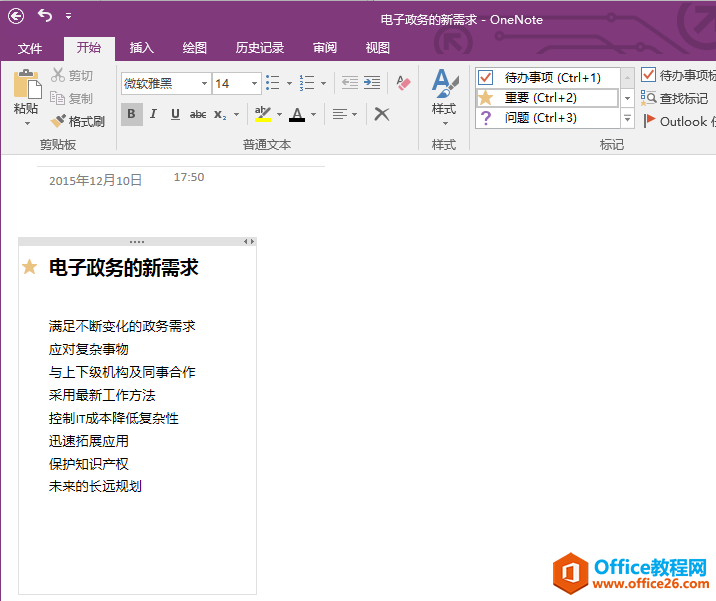Screen dimensions: 716x601
Task: Click the delete X icon
Action: point(382,114)
